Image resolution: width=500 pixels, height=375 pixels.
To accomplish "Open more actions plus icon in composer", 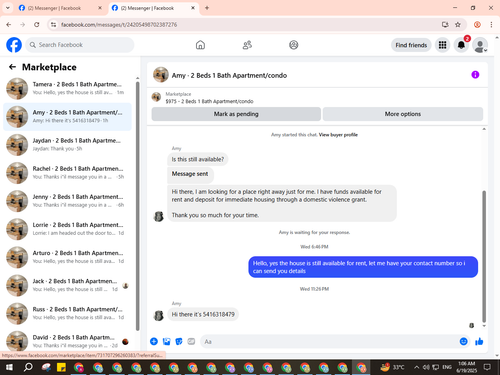I will pyautogui.click(x=154, y=341).
